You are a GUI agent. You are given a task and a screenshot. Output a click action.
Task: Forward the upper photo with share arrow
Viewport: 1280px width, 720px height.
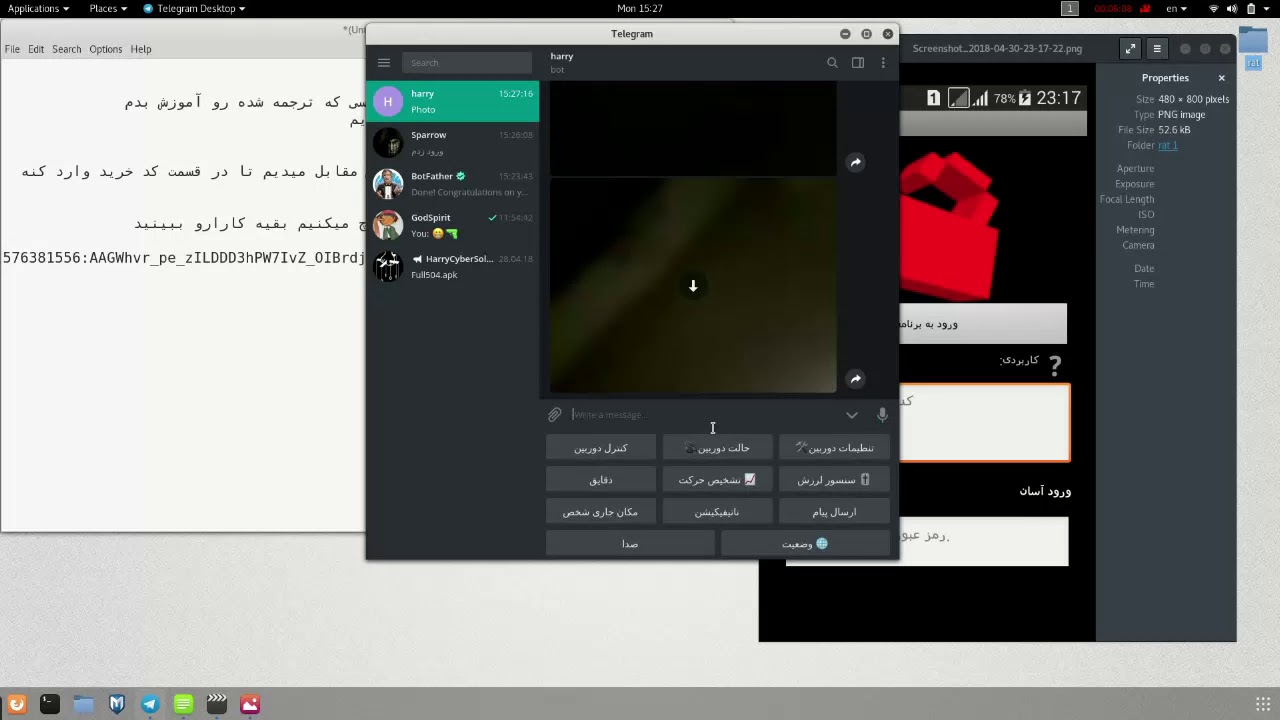856,162
